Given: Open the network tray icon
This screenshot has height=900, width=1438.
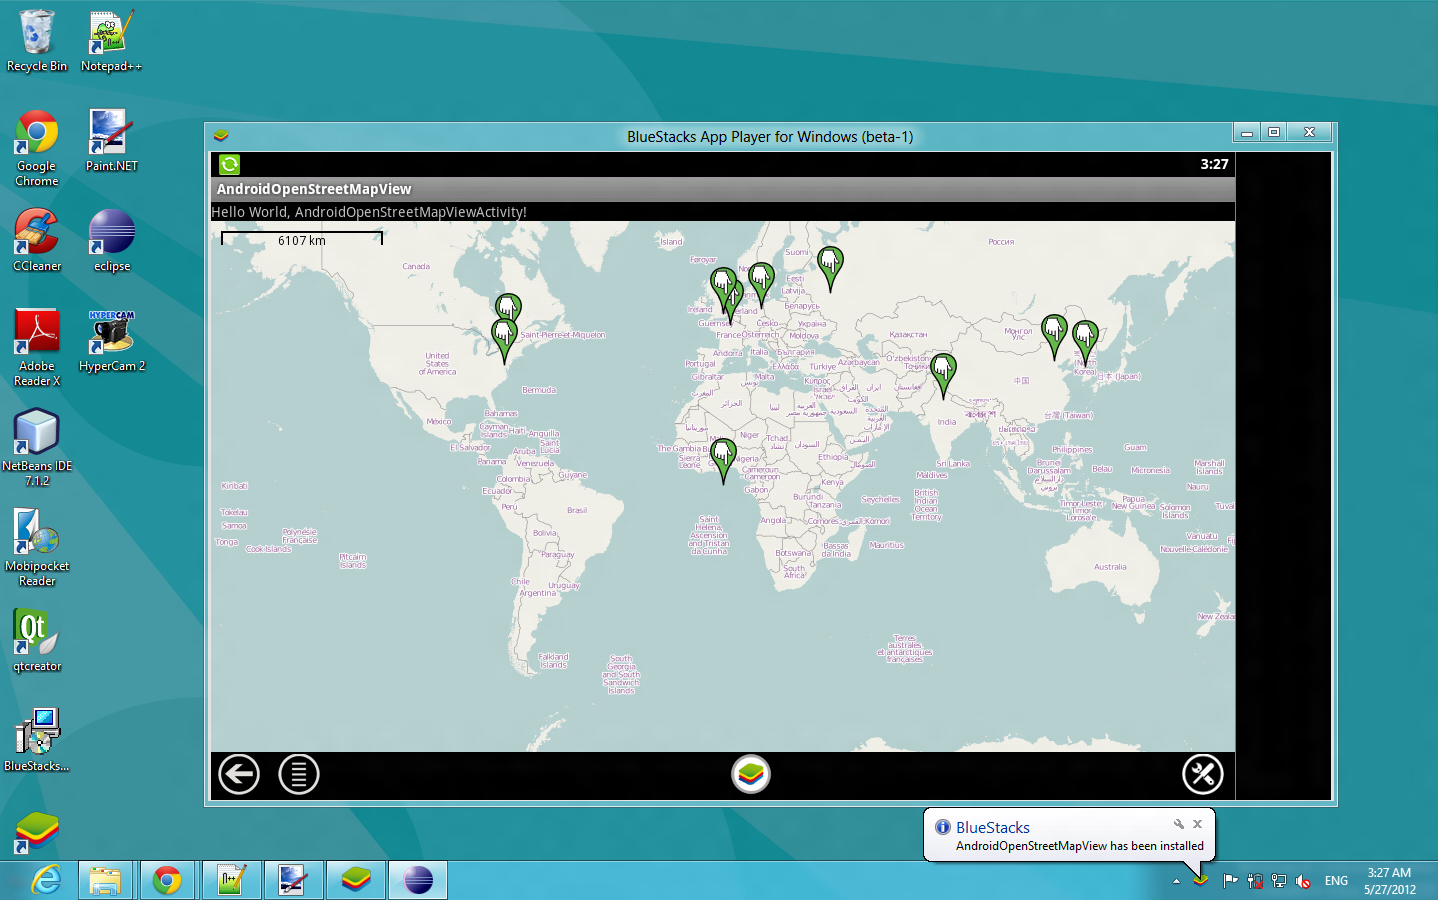Looking at the screenshot, I should pyautogui.click(x=1279, y=881).
